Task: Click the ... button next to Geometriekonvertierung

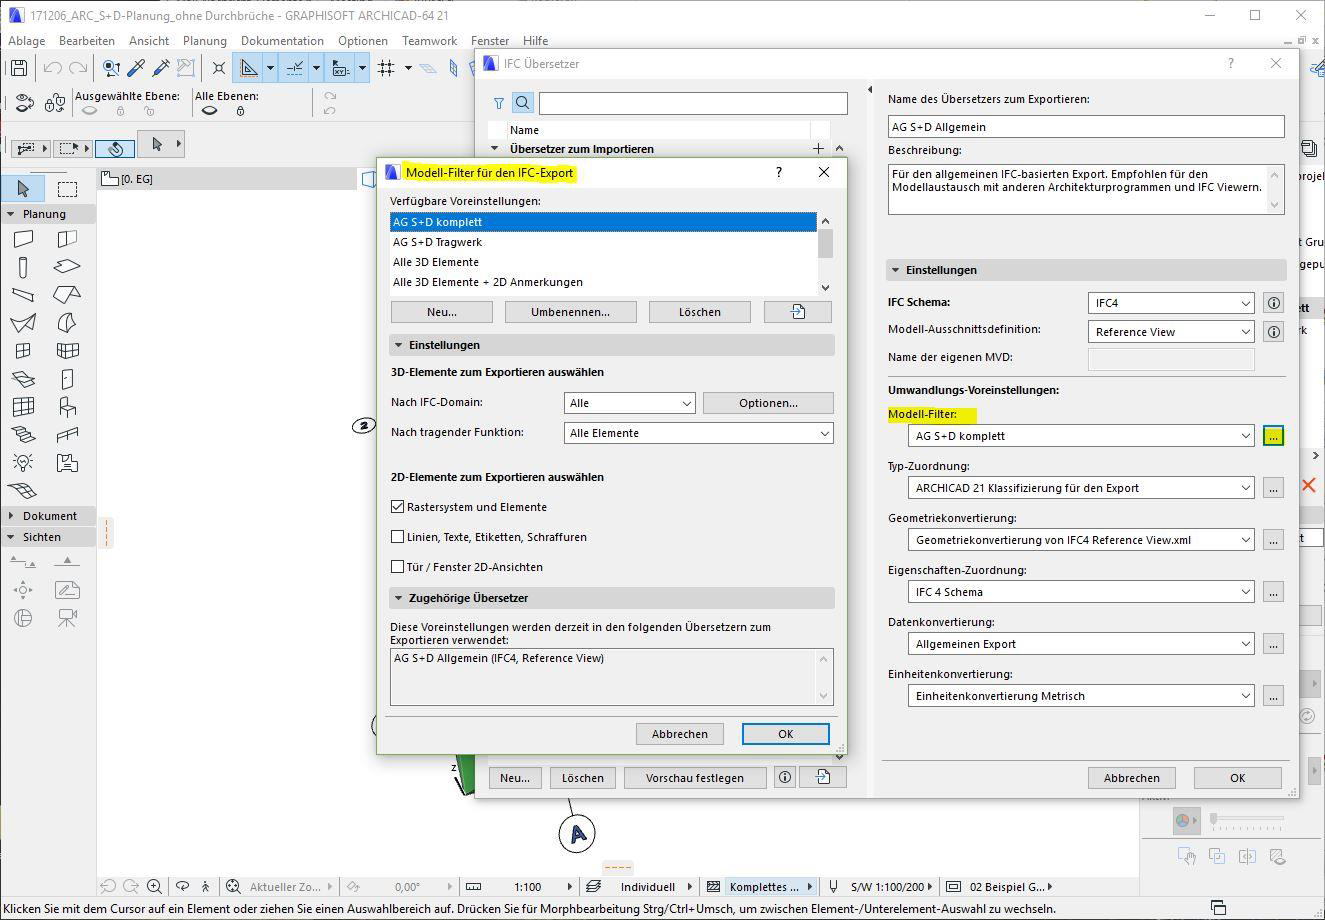Action: 1273,540
